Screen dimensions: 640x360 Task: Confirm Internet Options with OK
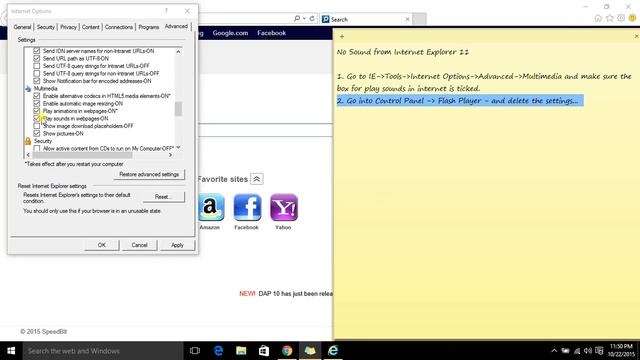(x=102, y=245)
